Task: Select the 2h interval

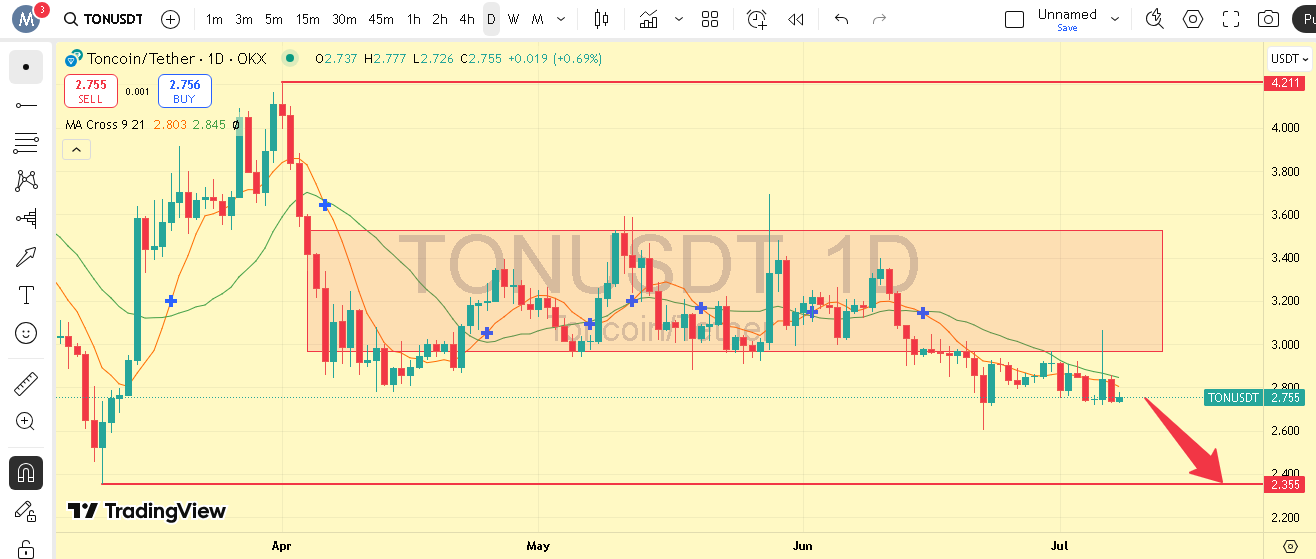Action: 440,19
